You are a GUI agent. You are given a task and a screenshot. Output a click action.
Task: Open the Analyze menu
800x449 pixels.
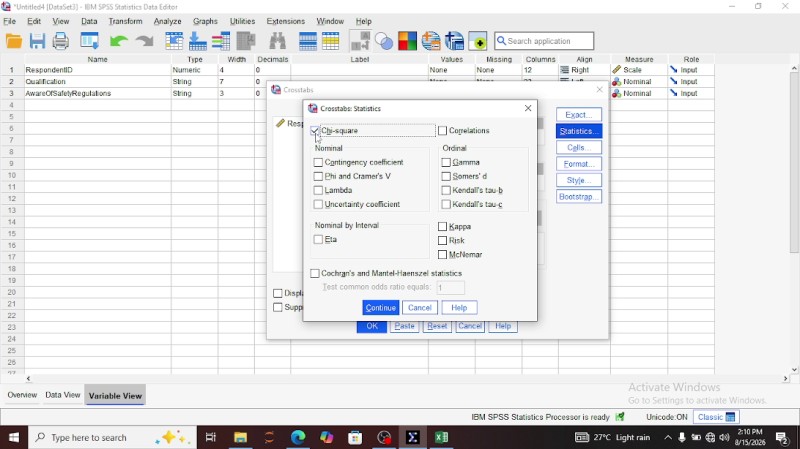point(167,21)
